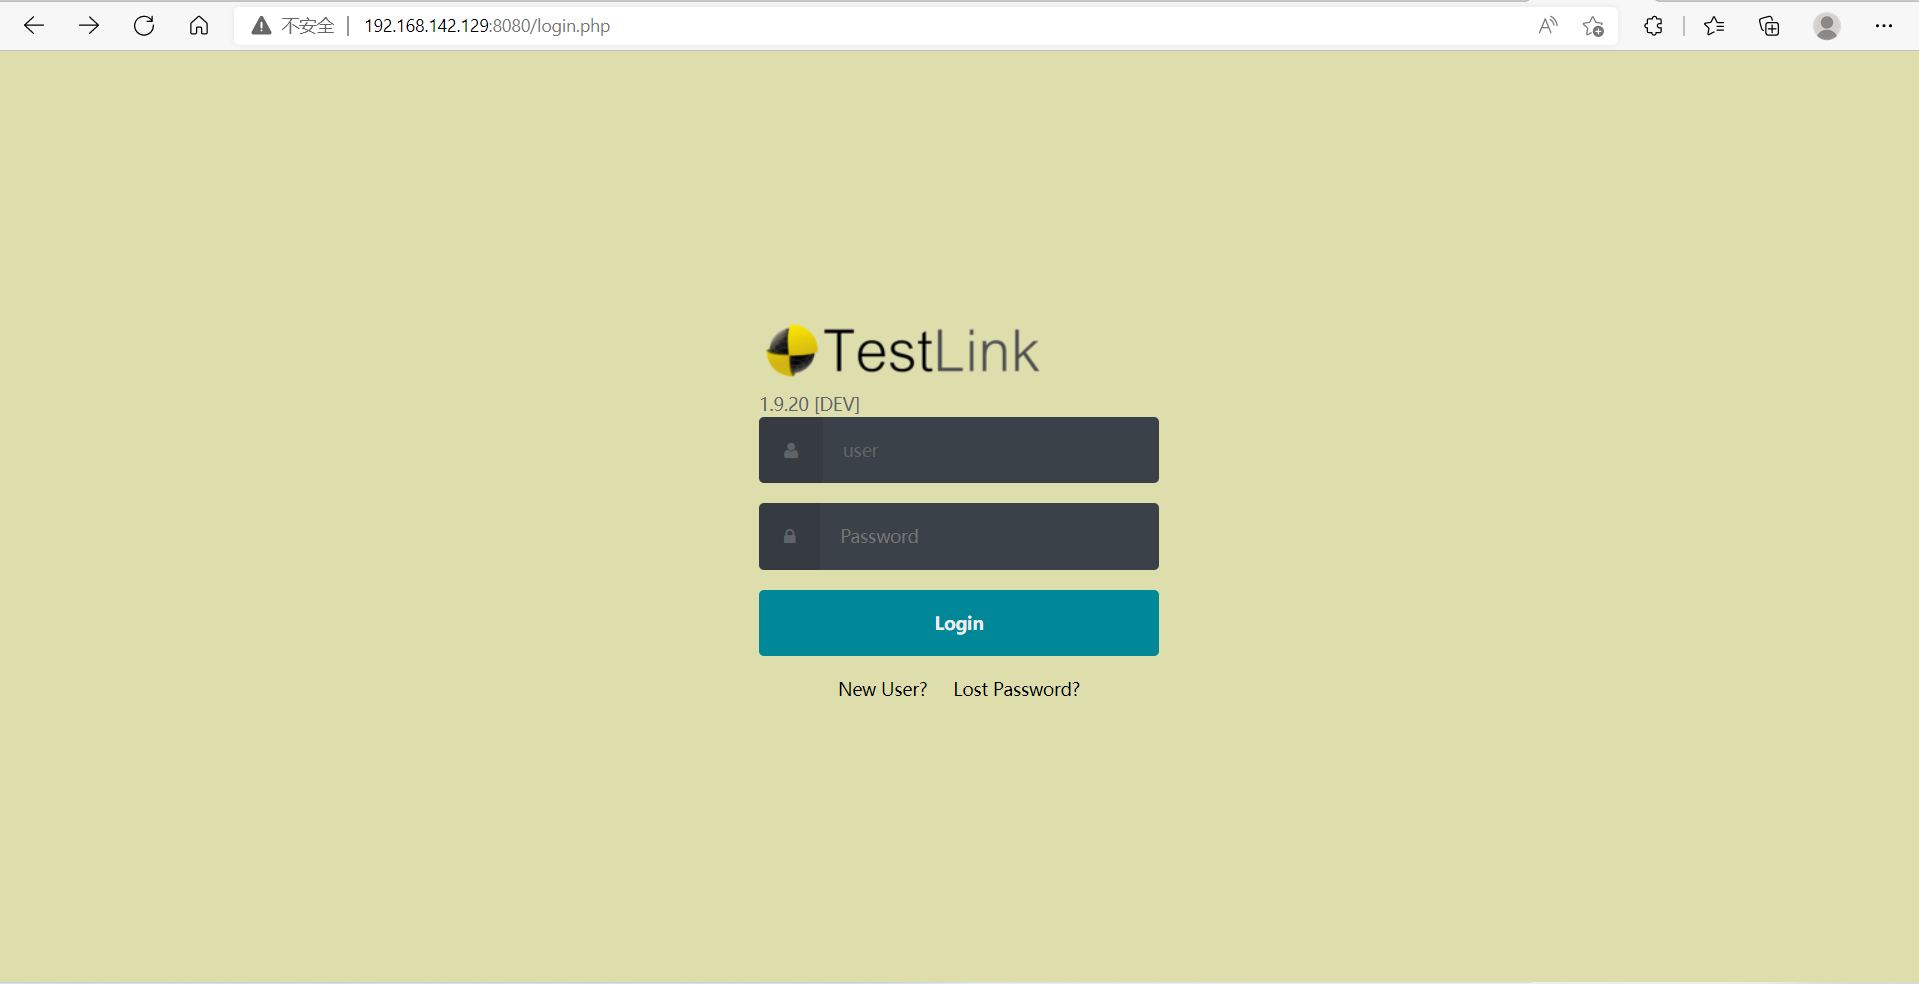This screenshot has width=1919, height=984.
Task: Open the collections icon
Action: [x=1769, y=26]
